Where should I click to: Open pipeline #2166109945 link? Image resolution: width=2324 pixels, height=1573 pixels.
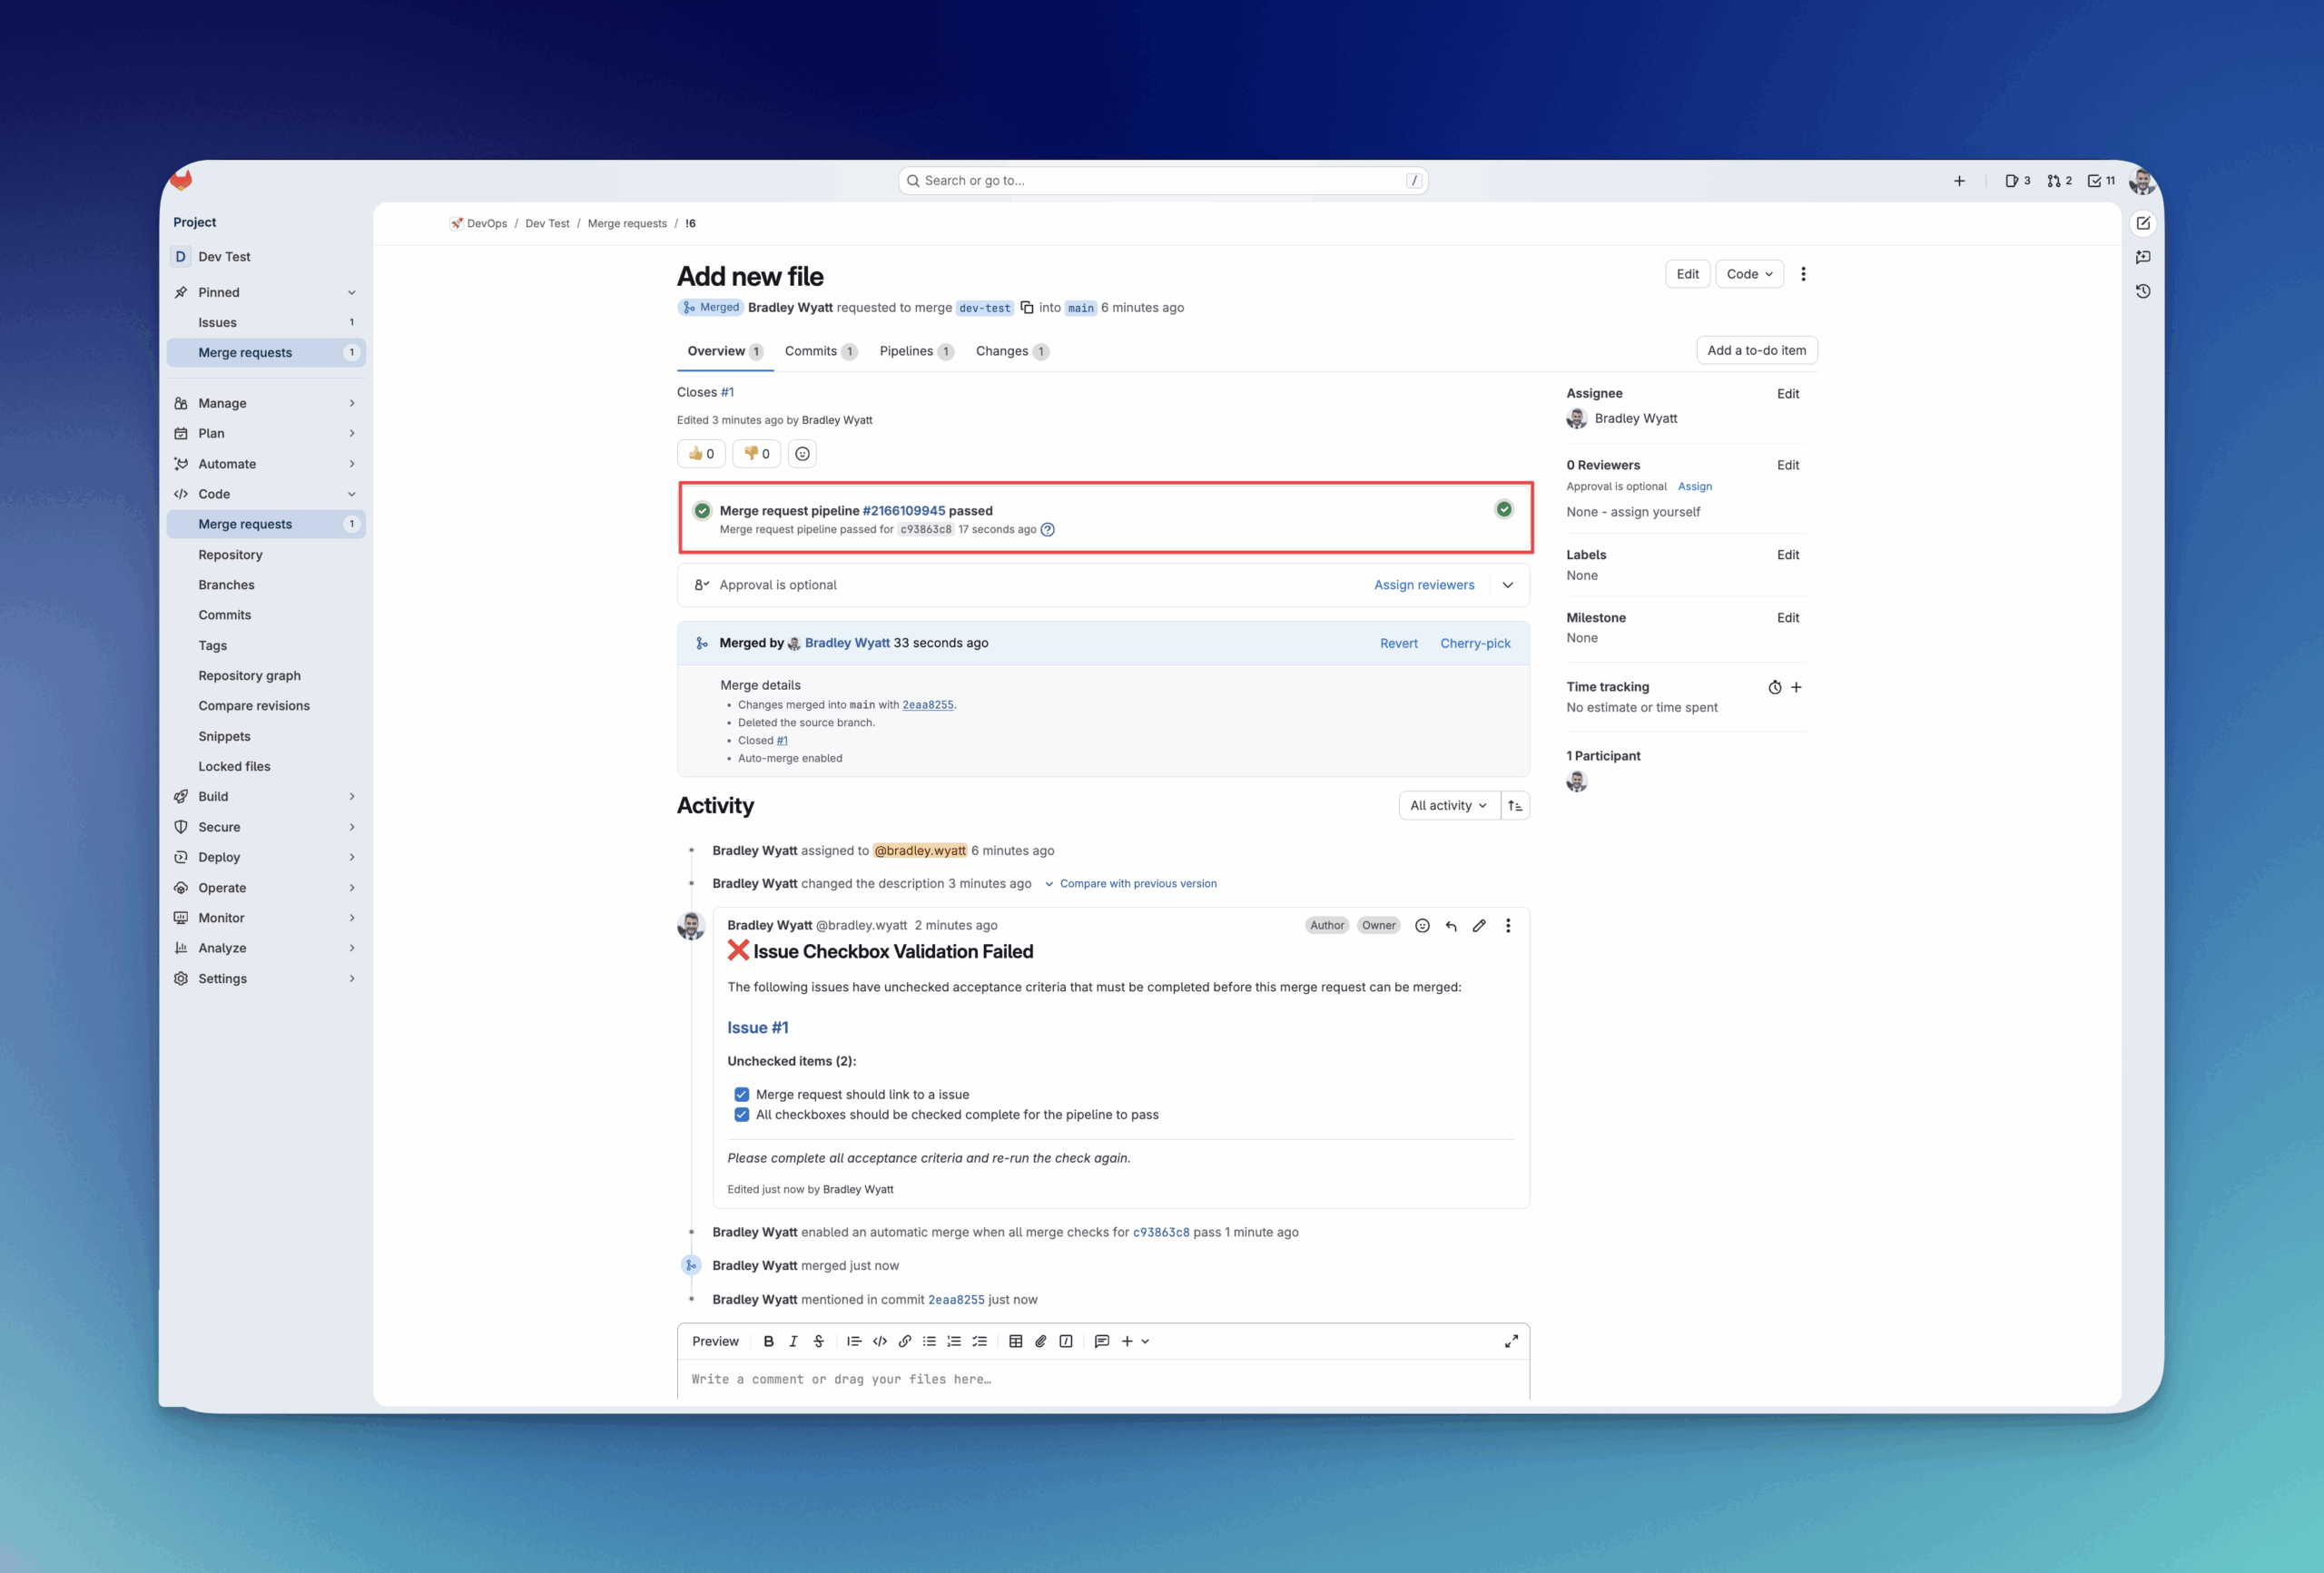(x=903, y=510)
